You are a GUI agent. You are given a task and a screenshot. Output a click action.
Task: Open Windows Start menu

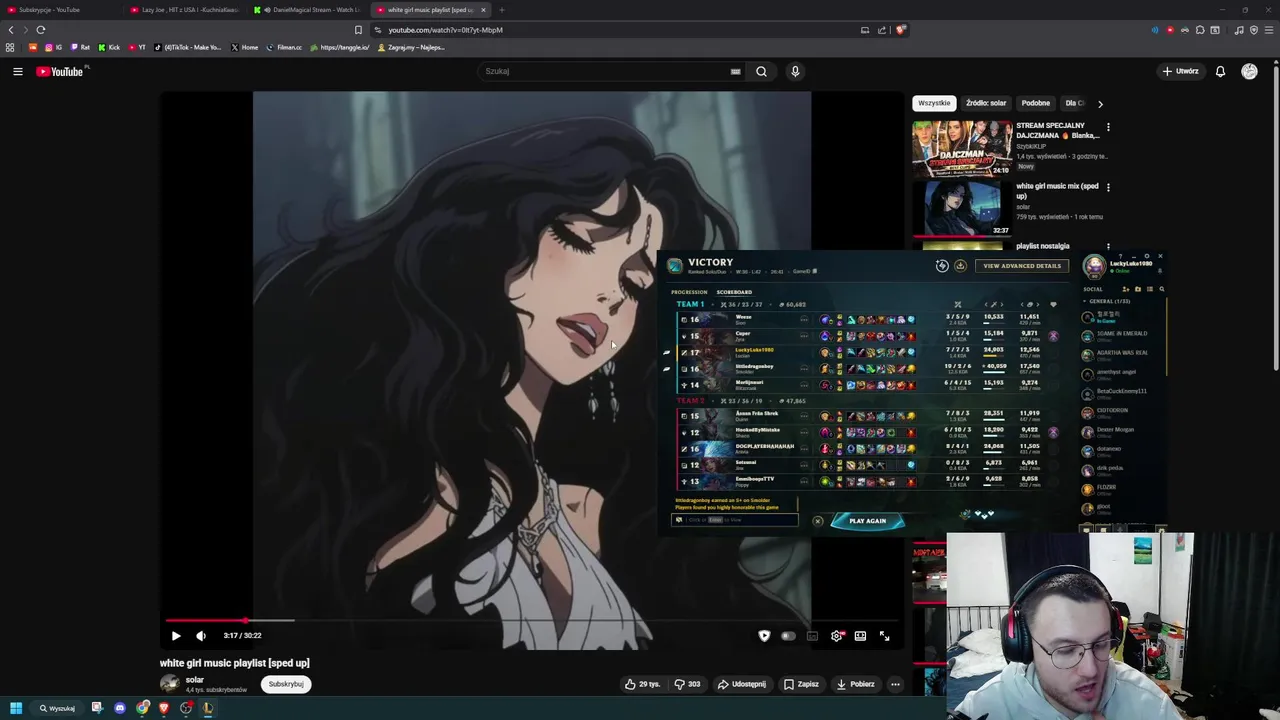pyautogui.click(x=15, y=708)
